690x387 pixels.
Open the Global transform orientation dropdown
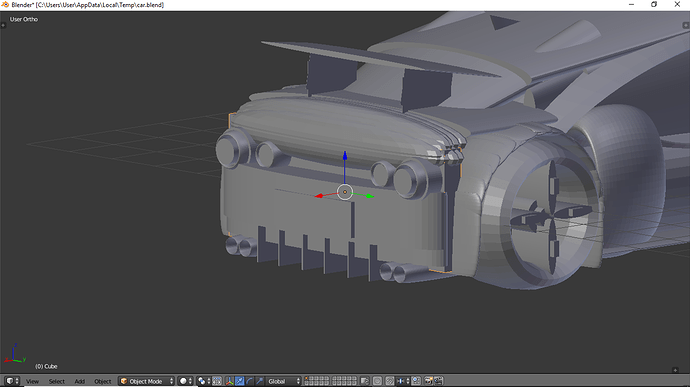click(x=284, y=381)
